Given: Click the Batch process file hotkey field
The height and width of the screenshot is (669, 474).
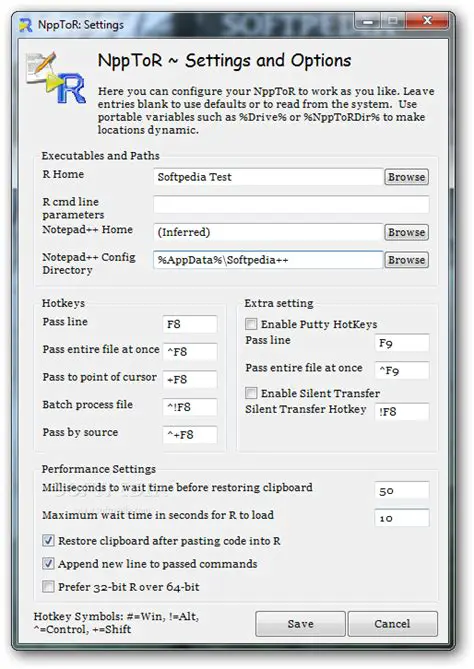Looking at the screenshot, I should coord(190,407).
